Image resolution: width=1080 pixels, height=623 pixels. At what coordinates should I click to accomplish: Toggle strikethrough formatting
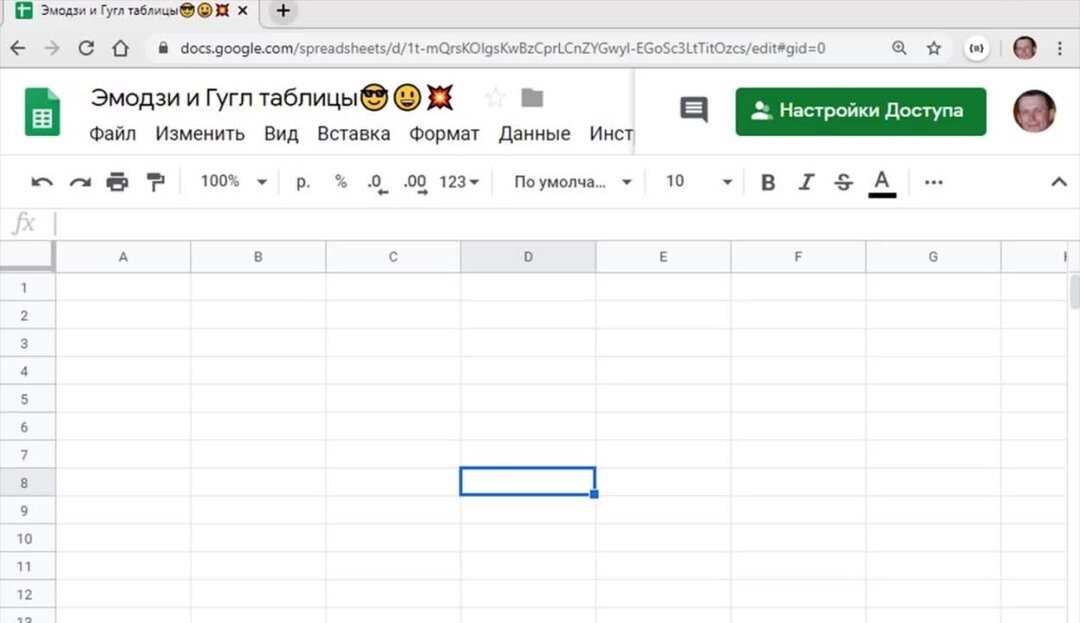(843, 182)
